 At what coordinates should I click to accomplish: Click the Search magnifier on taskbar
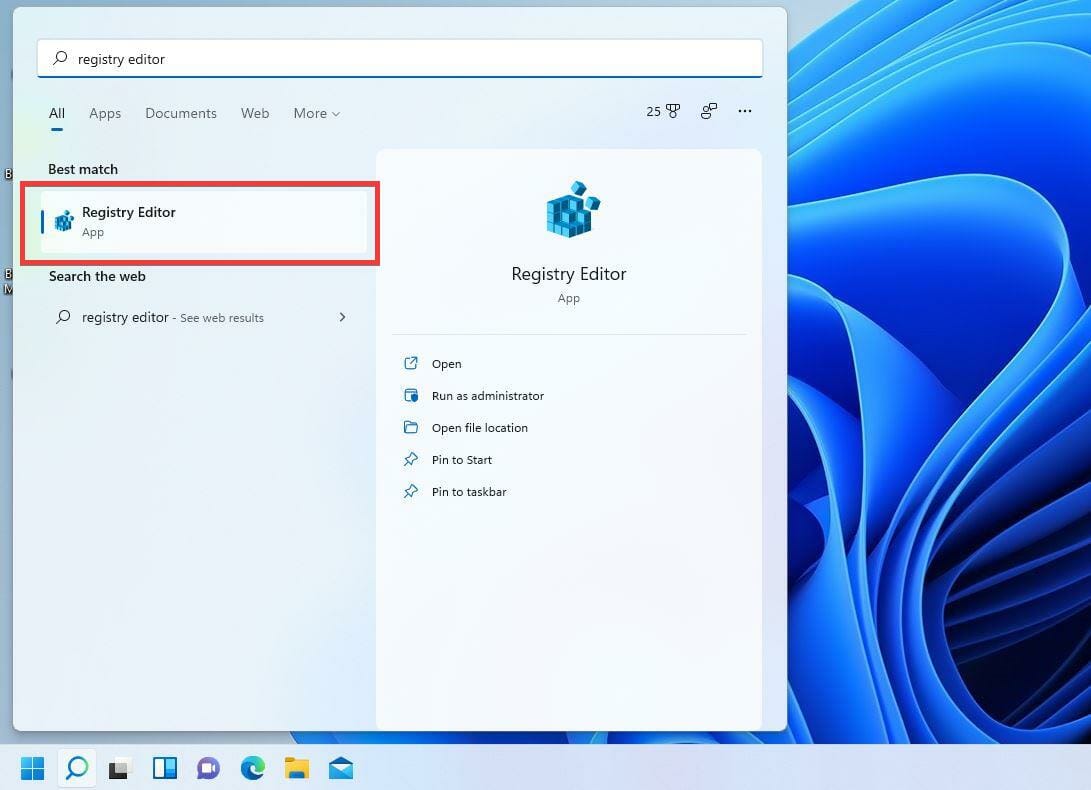pos(77,768)
